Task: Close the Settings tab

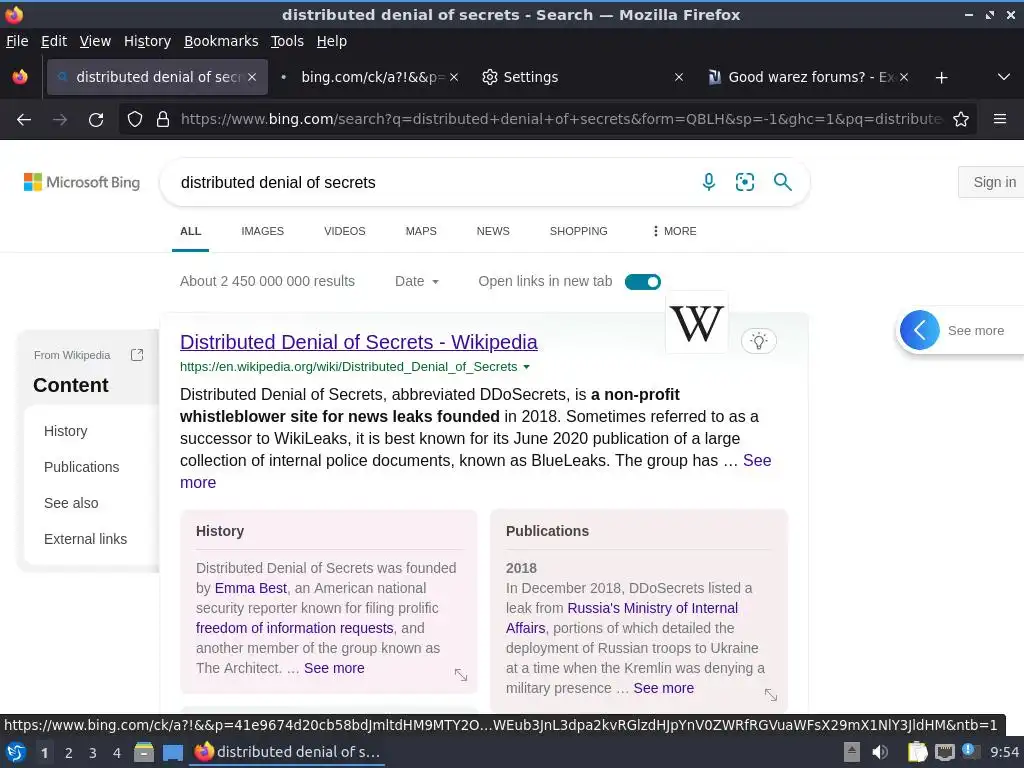Action: coord(679,77)
